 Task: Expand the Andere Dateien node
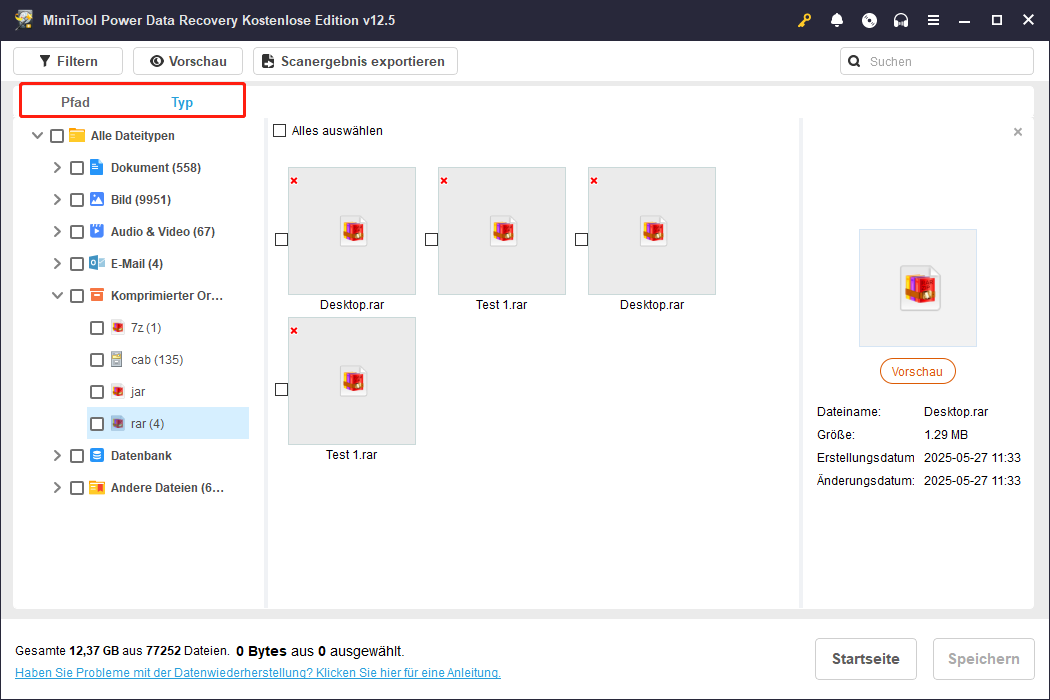57,488
